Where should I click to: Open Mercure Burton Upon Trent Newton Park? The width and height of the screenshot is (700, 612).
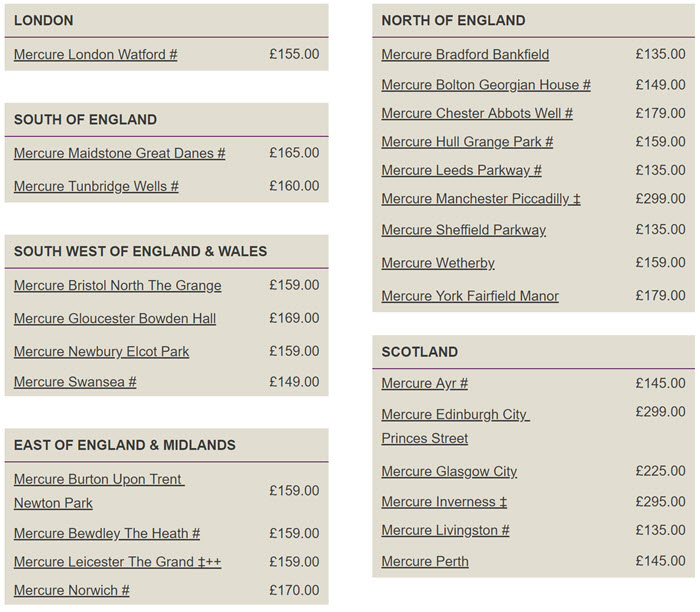(99, 491)
